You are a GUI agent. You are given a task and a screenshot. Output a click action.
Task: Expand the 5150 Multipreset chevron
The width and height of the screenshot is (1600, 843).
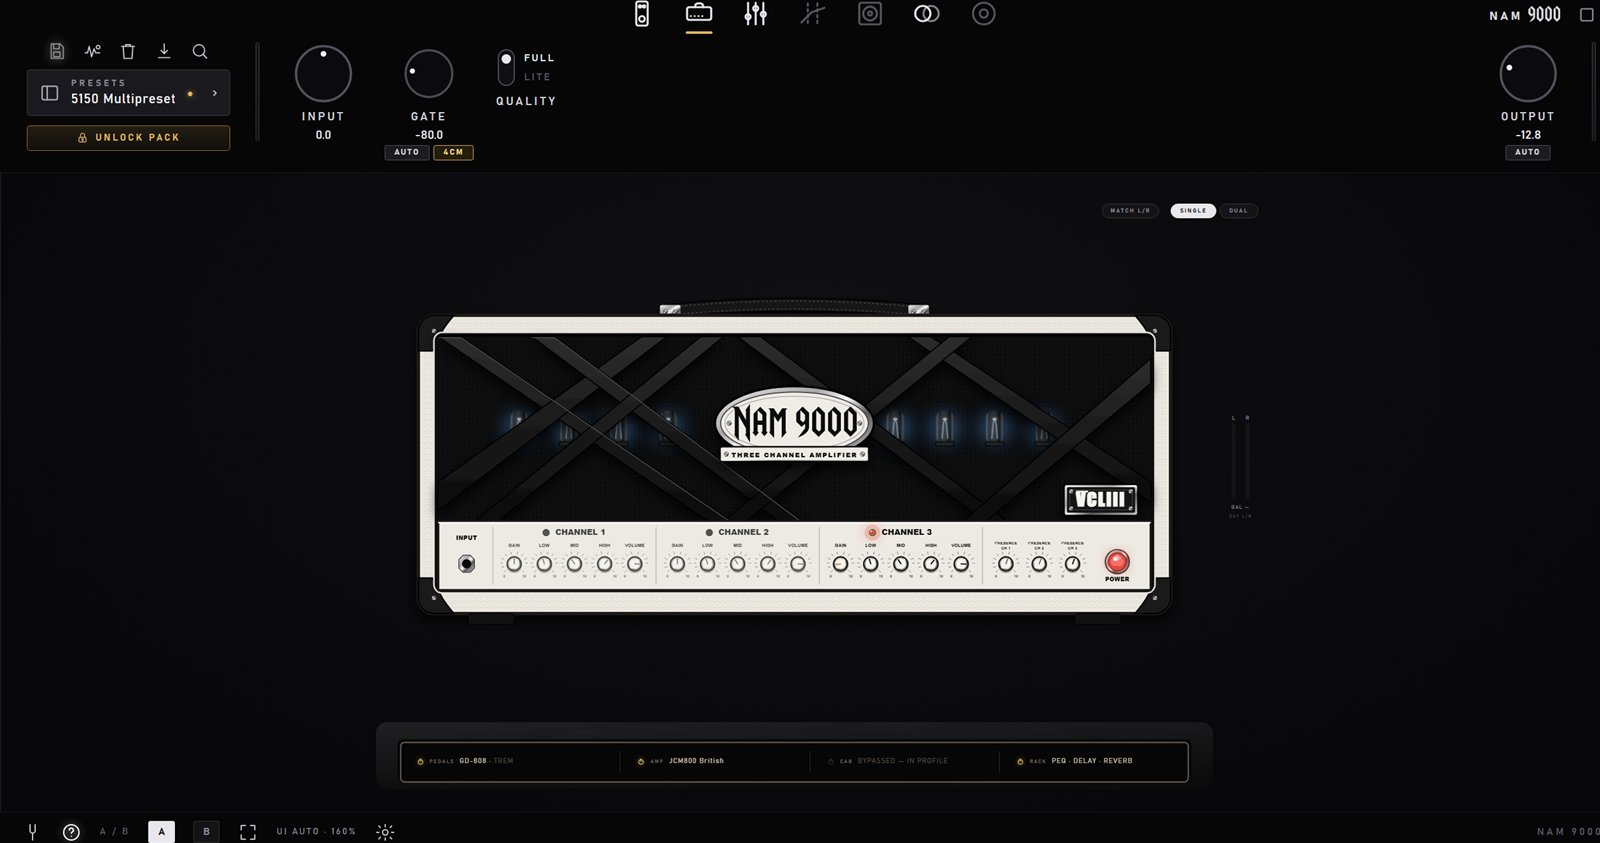tap(215, 93)
